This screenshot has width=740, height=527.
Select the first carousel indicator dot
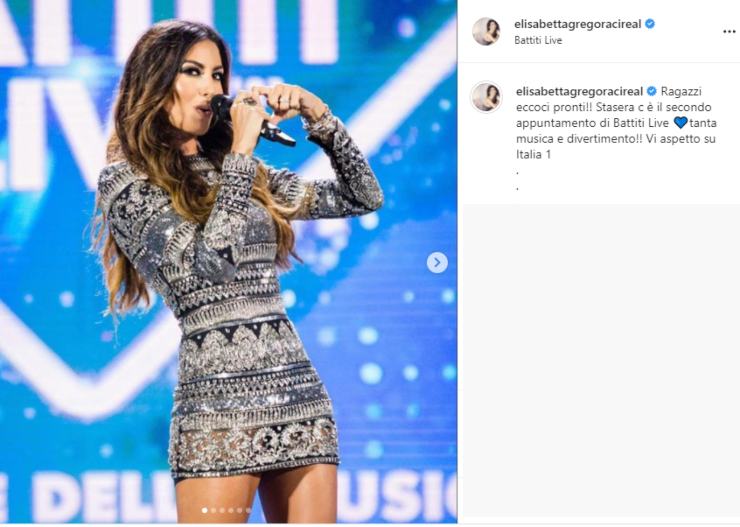(x=204, y=510)
